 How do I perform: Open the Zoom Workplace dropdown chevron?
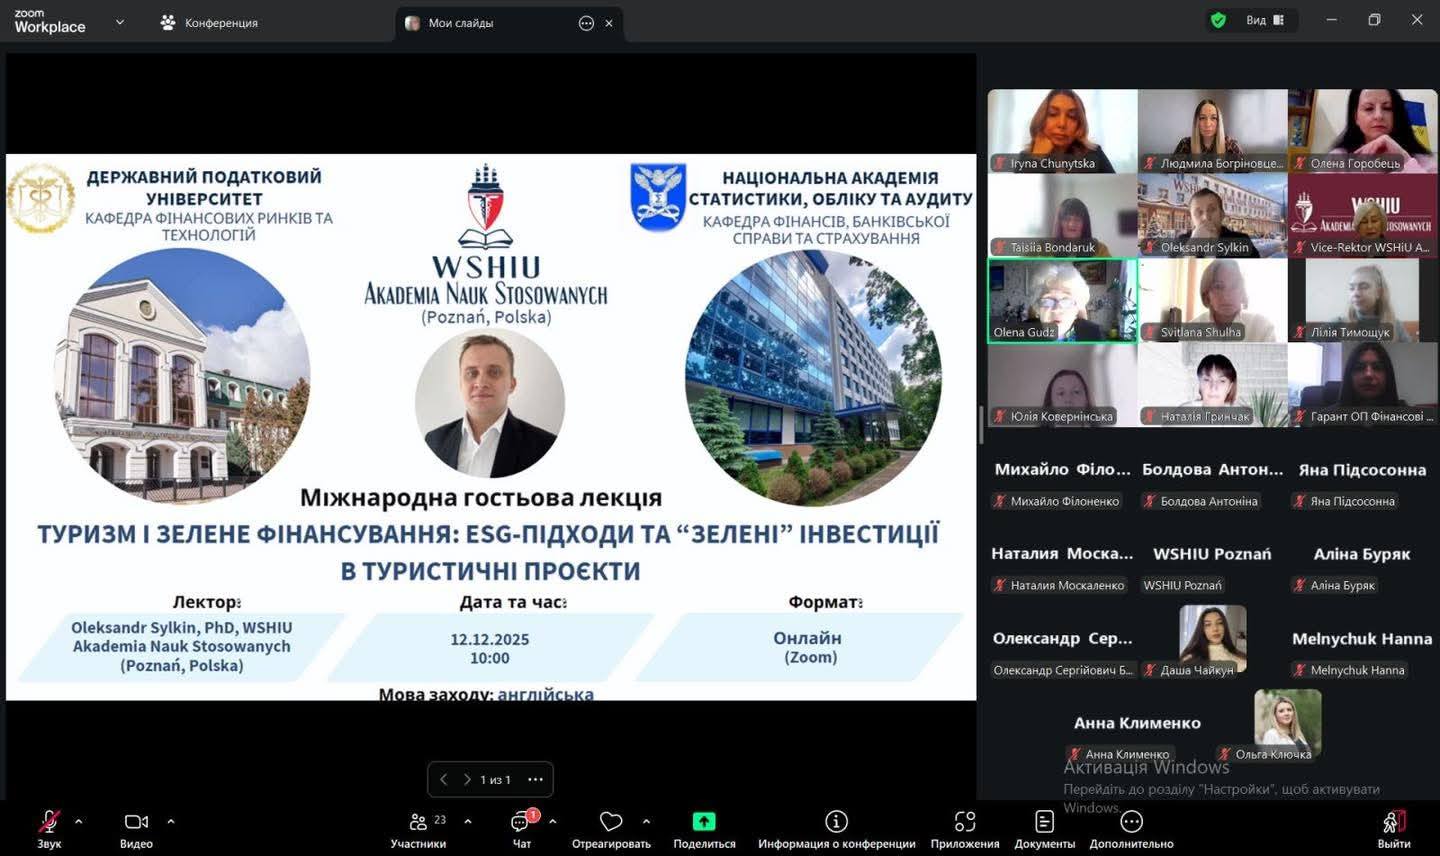tap(120, 21)
